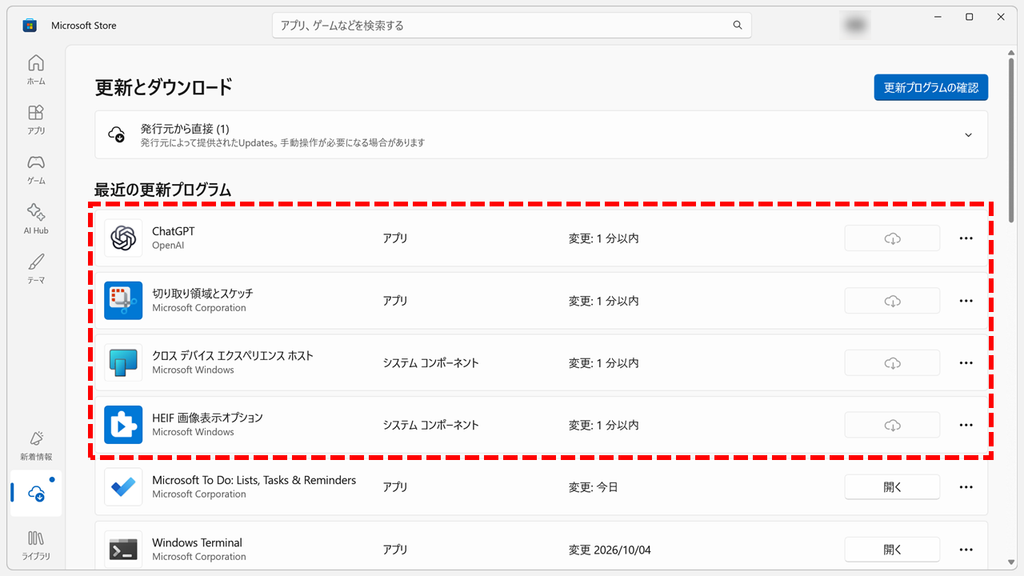Click the 更新とダウンロード page heading
This screenshot has width=1024, height=576.
pyautogui.click(x=163, y=88)
